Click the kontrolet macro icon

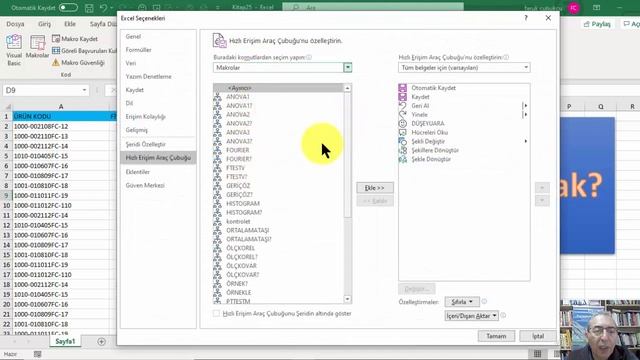pos(218,221)
